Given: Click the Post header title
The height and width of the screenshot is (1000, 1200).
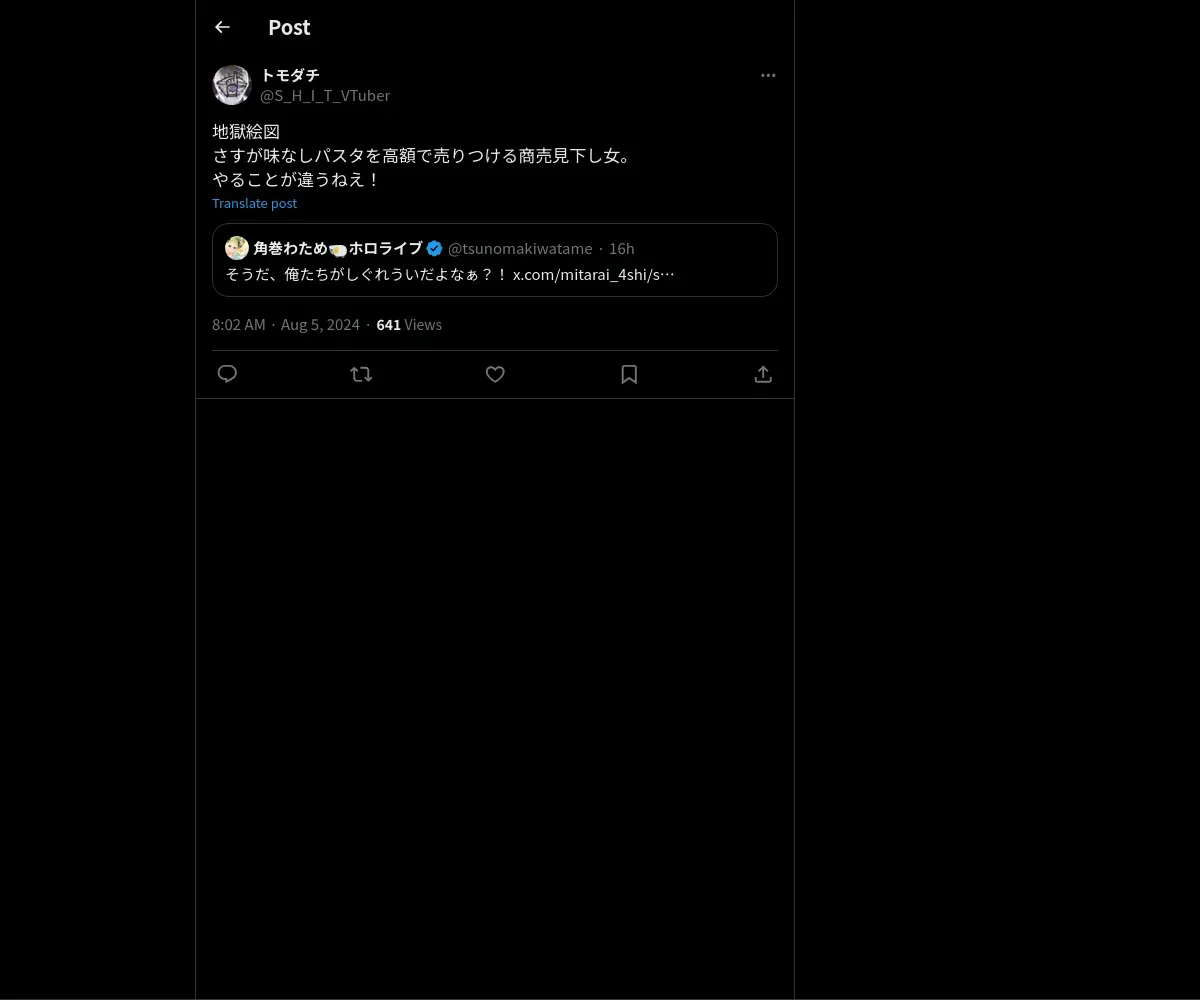Looking at the screenshot, I should pos(289,27).
